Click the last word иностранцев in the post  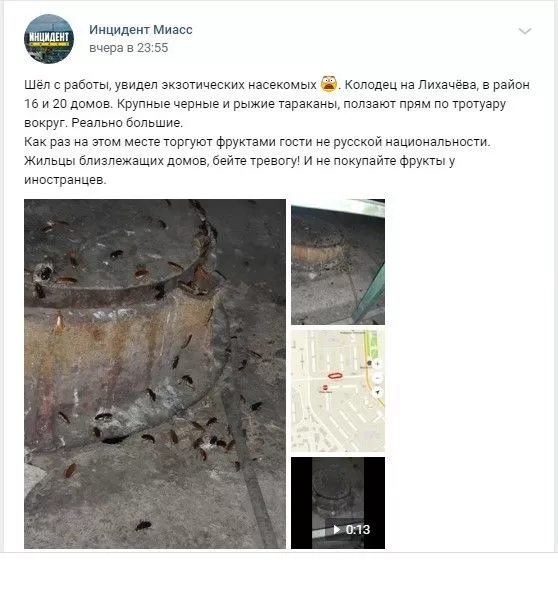64,180
